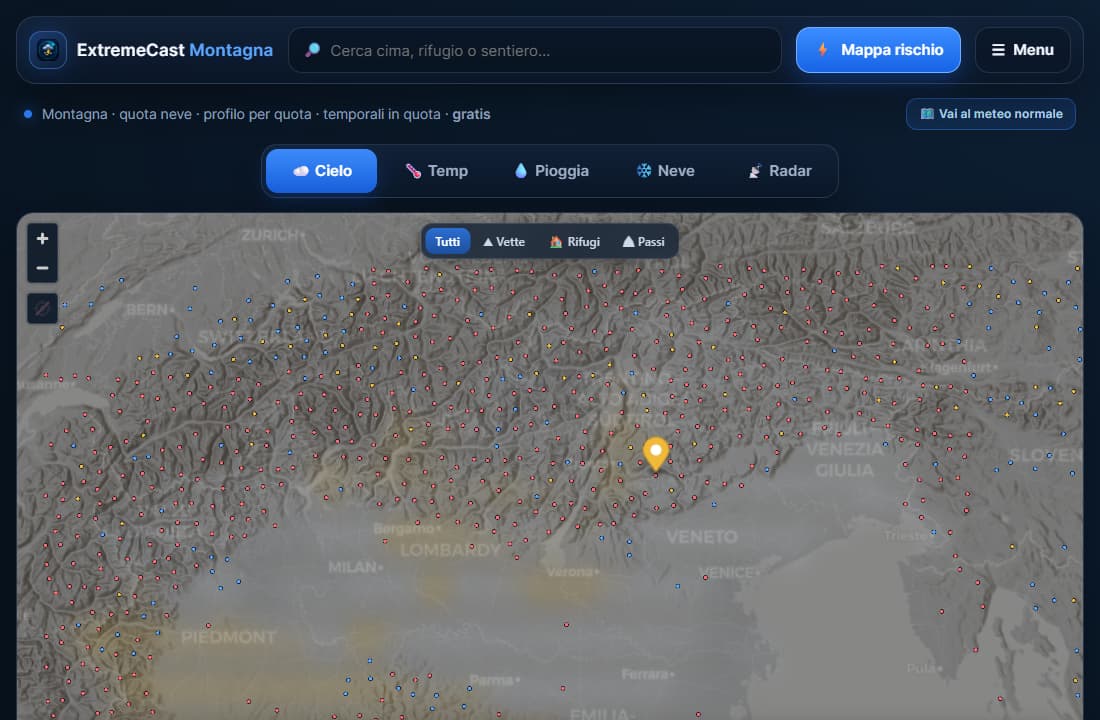1100x720 pixels.
Task: Show all points with Tutti filter
Action: coord(448,241)
